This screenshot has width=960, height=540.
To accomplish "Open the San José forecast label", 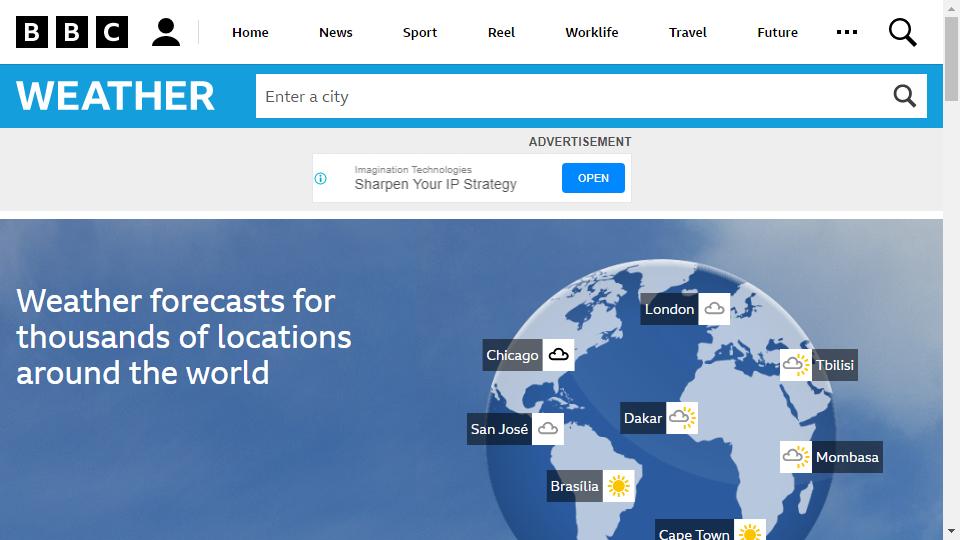I will (500, 429).
